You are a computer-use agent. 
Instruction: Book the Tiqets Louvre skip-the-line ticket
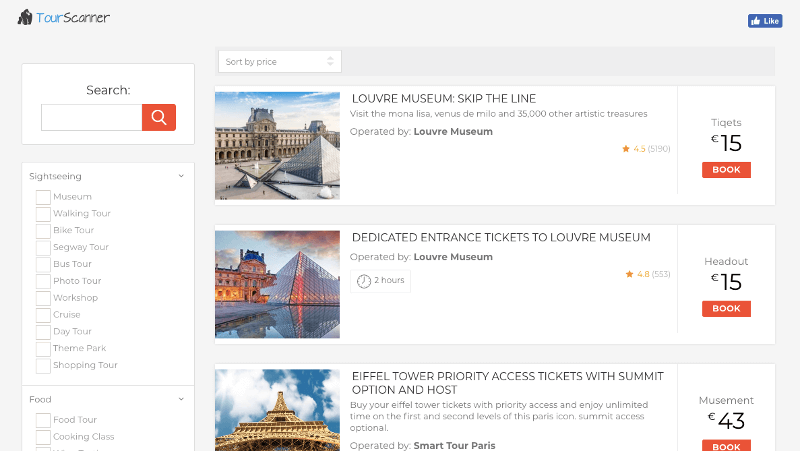pos(726,170)
